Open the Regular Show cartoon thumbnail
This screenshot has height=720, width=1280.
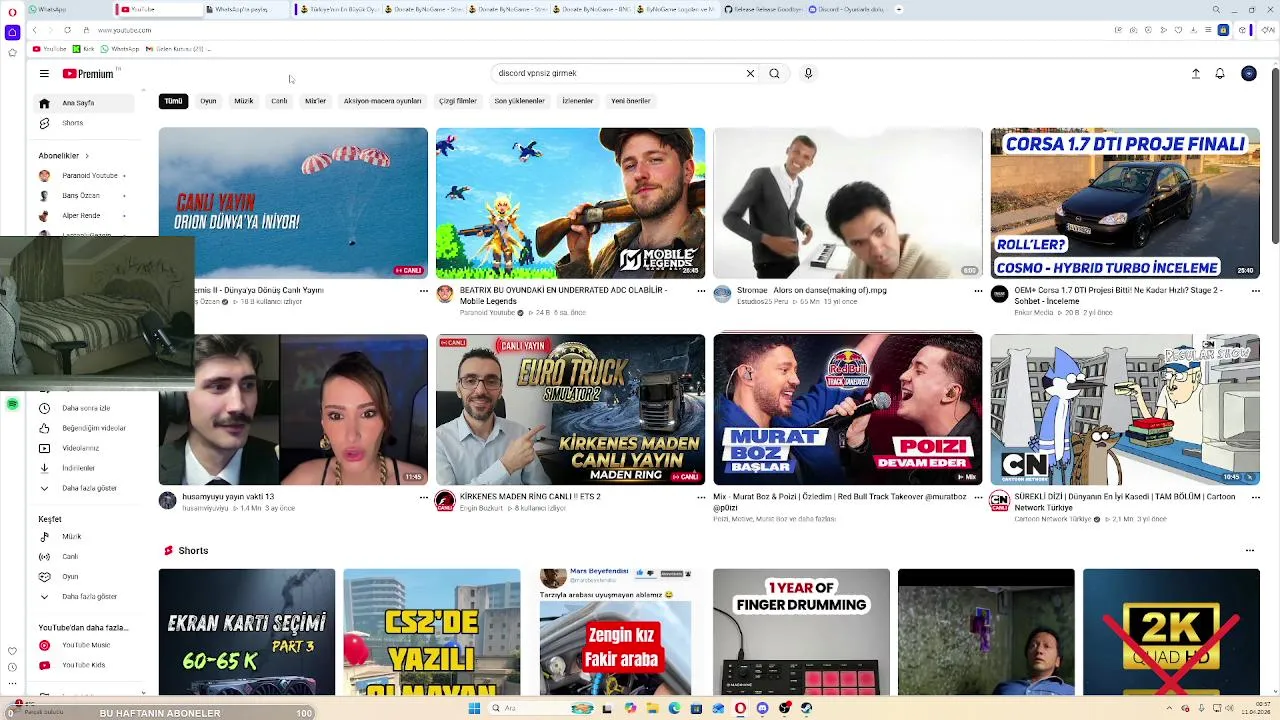point(1125,410)
